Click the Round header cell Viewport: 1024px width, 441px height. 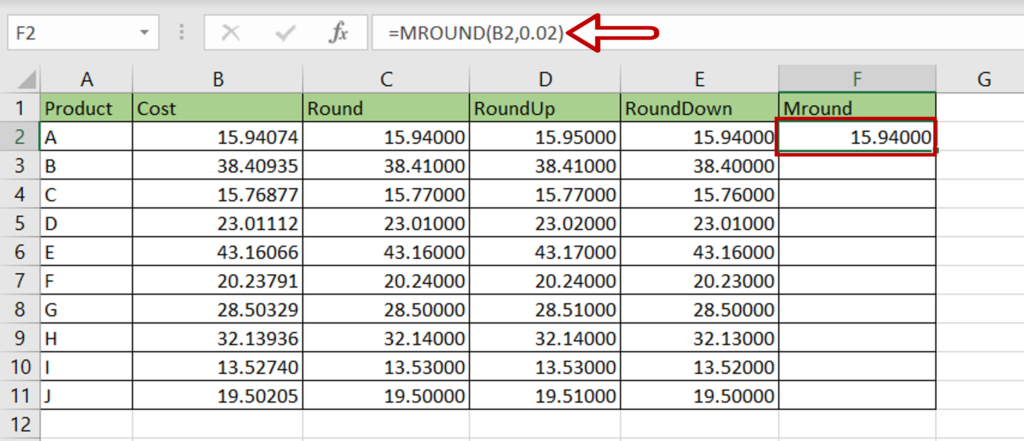(x=386, y=108)
